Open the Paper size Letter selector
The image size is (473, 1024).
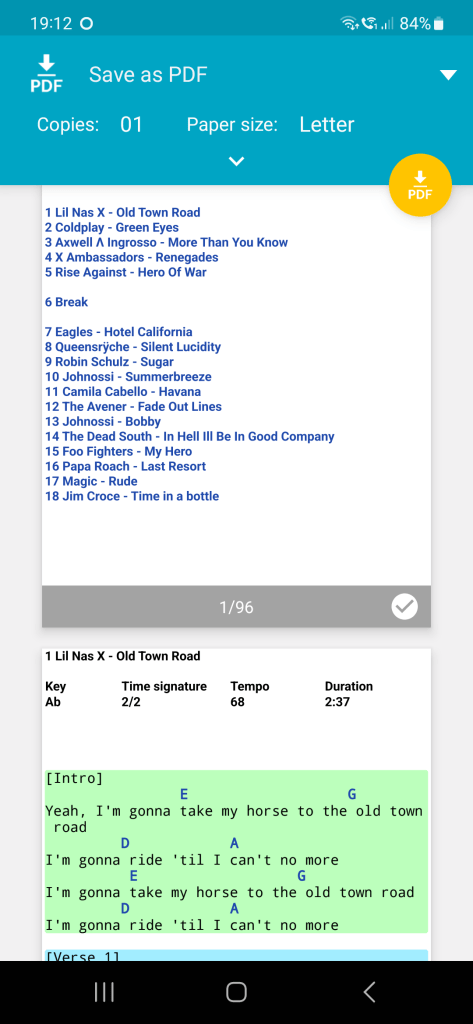point(327,125)
